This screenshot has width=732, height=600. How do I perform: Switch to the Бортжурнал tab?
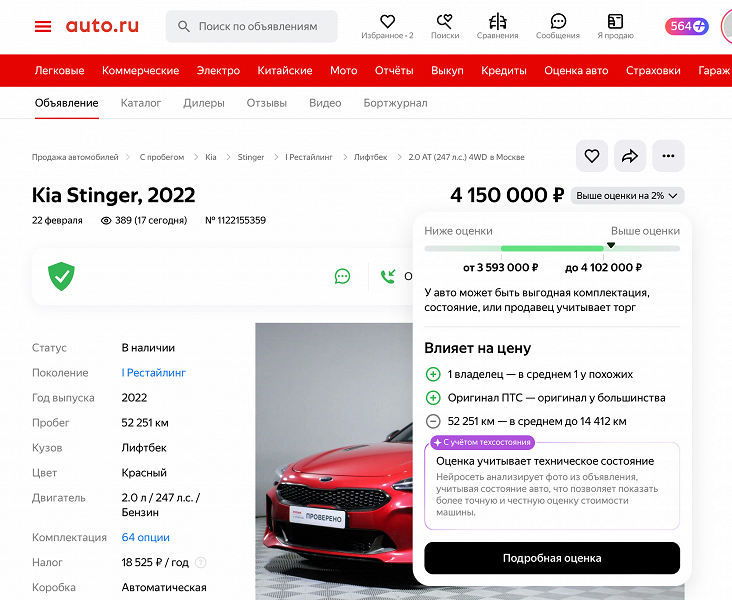tap(395, 103)
